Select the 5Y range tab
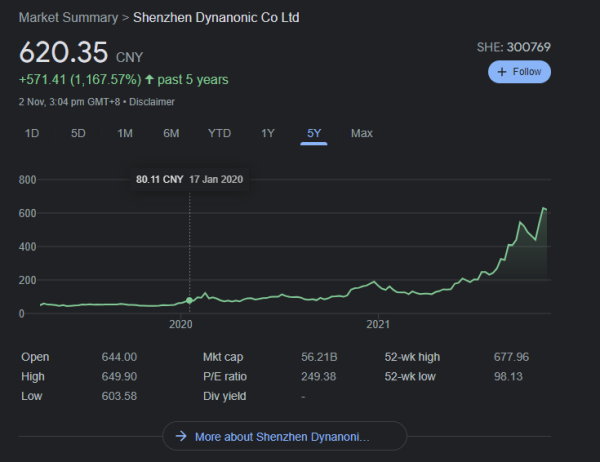The image size is (600, 462). (x=314, y=133)
